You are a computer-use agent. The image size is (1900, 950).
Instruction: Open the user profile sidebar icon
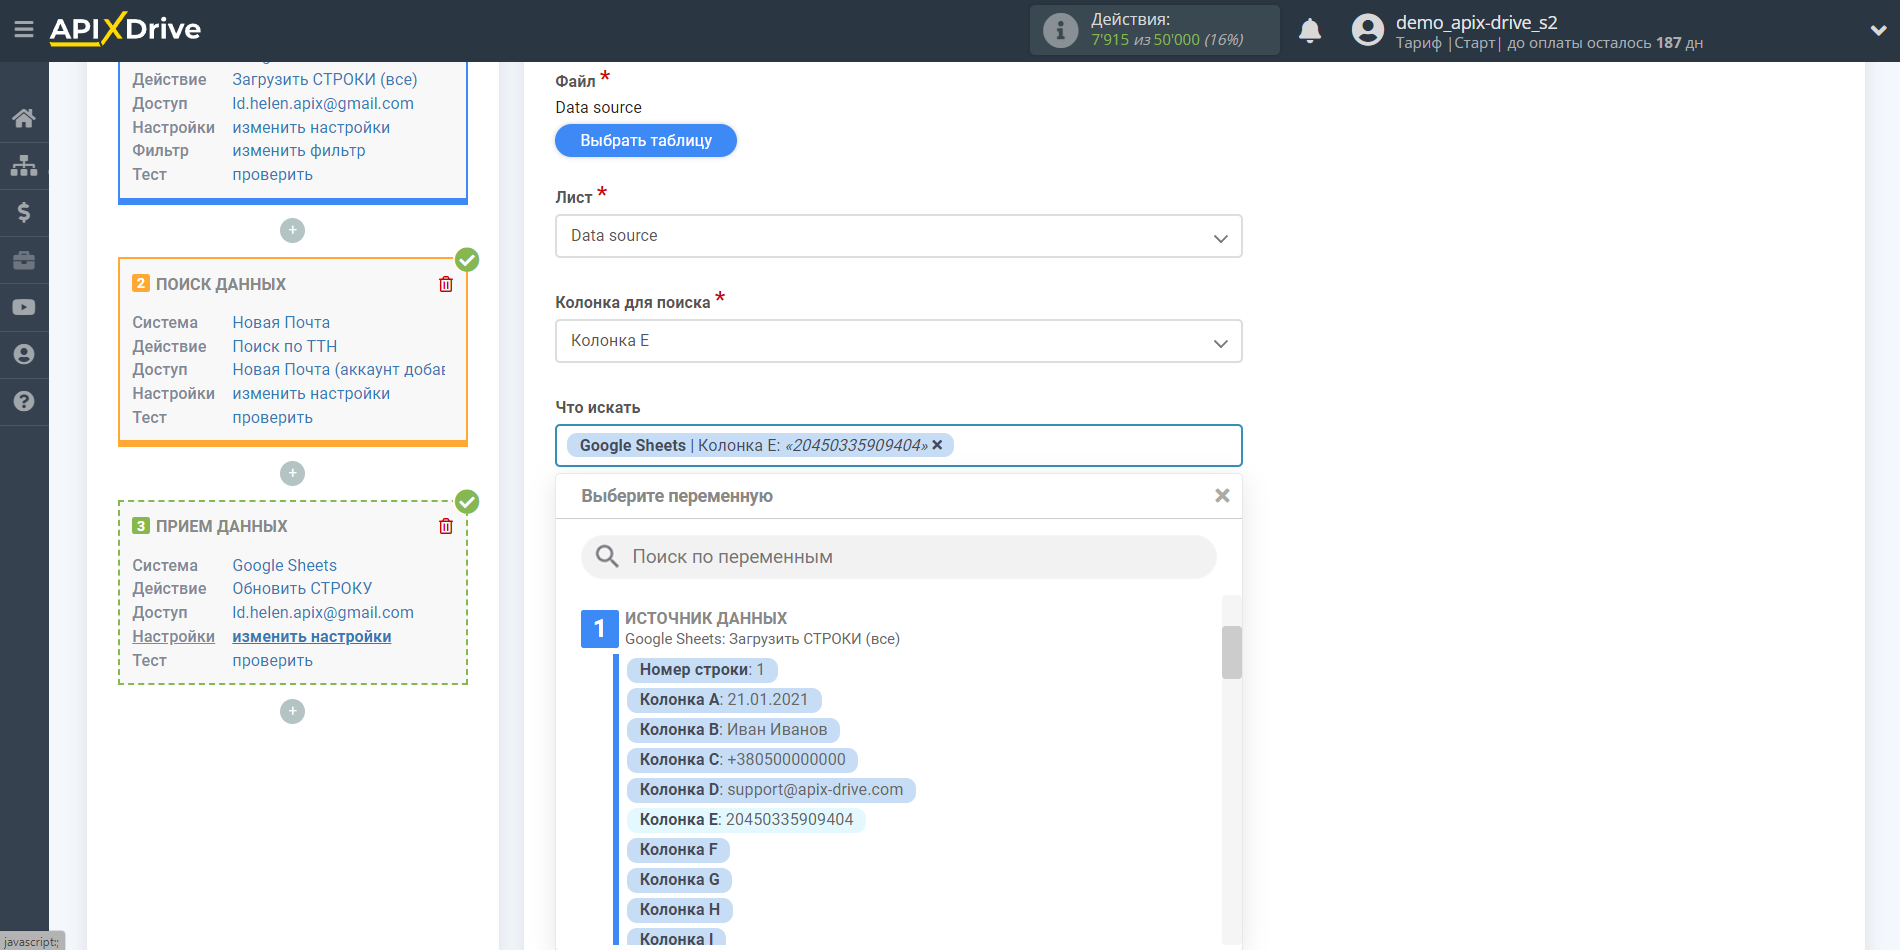(24, 354)
